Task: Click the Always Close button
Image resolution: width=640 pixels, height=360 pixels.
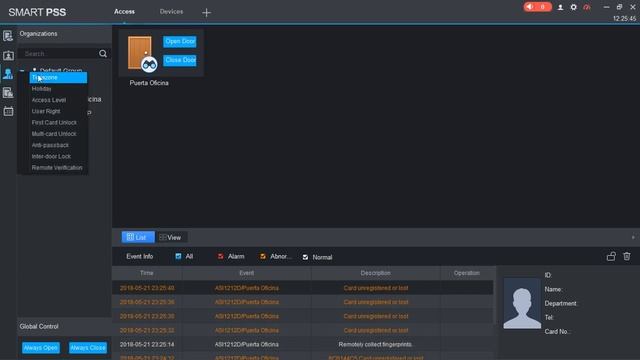Action: pos(88,348)
